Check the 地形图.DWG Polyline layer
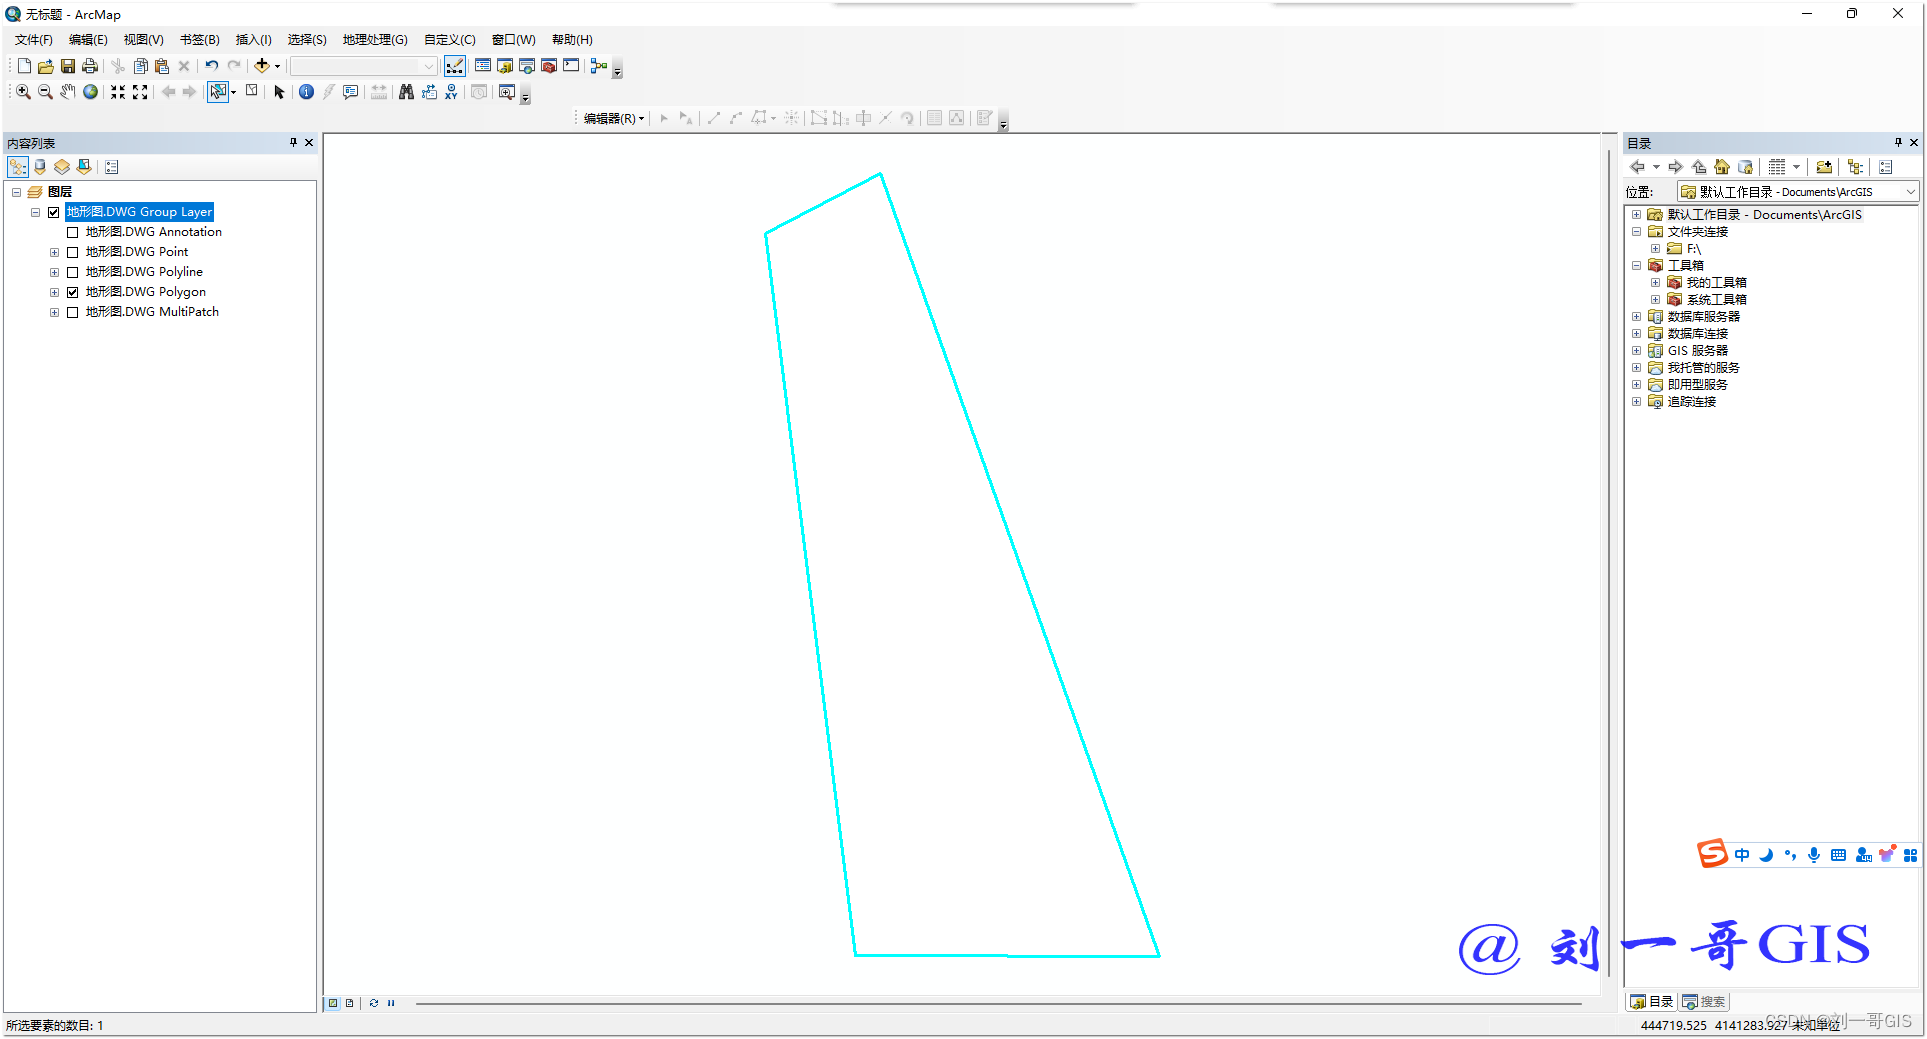Viewport: 1927px width, 1039px height. tap(73, 271)
